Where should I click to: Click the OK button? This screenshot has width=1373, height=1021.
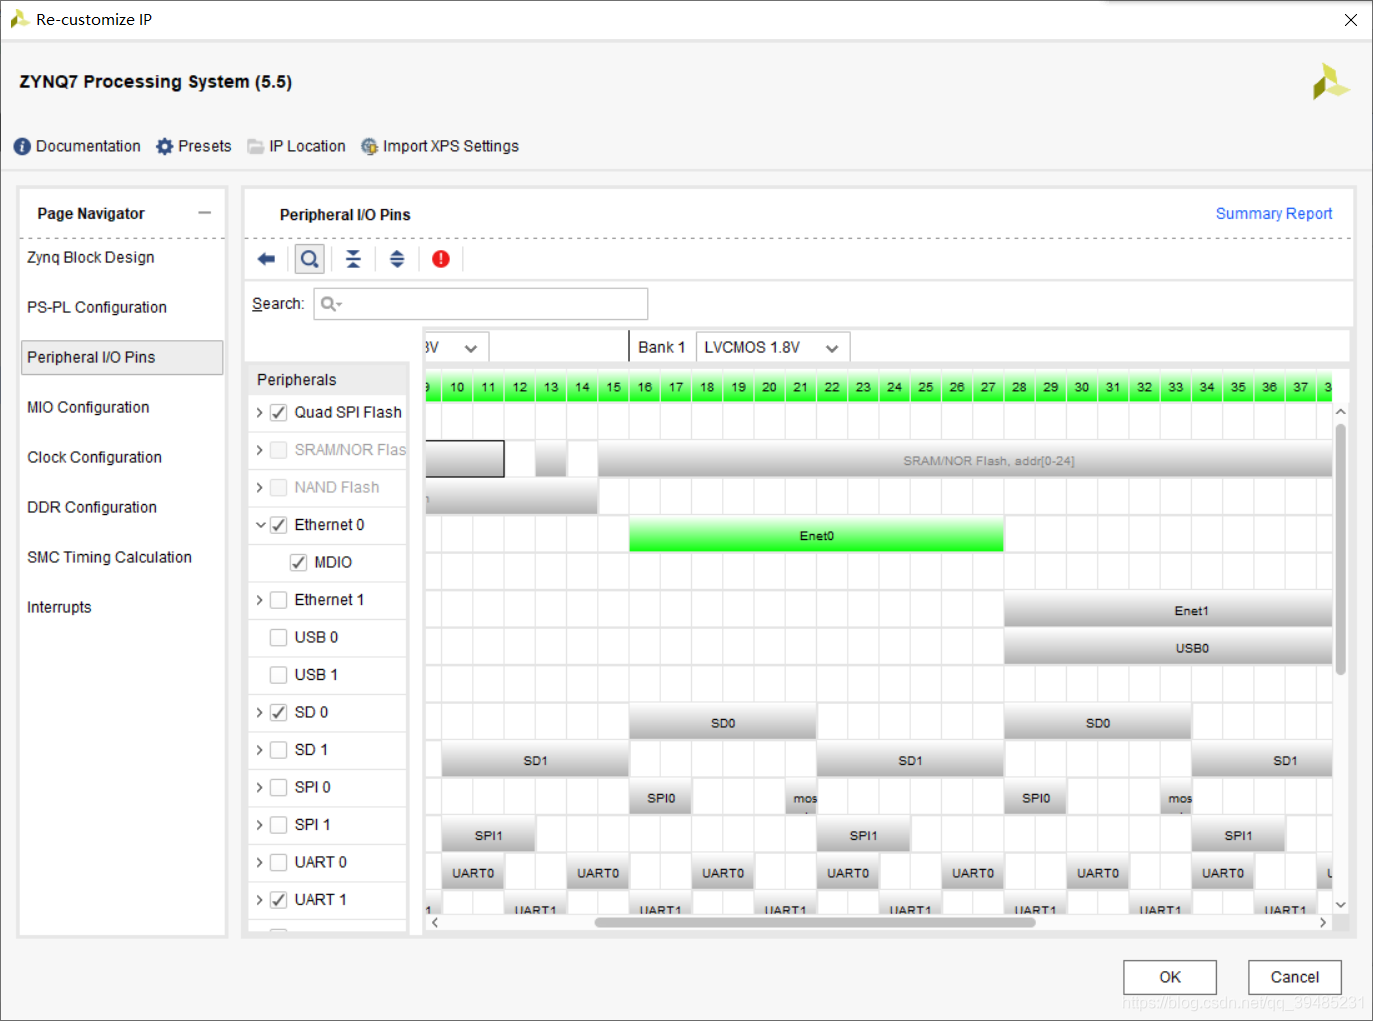tap(1170, 977)
